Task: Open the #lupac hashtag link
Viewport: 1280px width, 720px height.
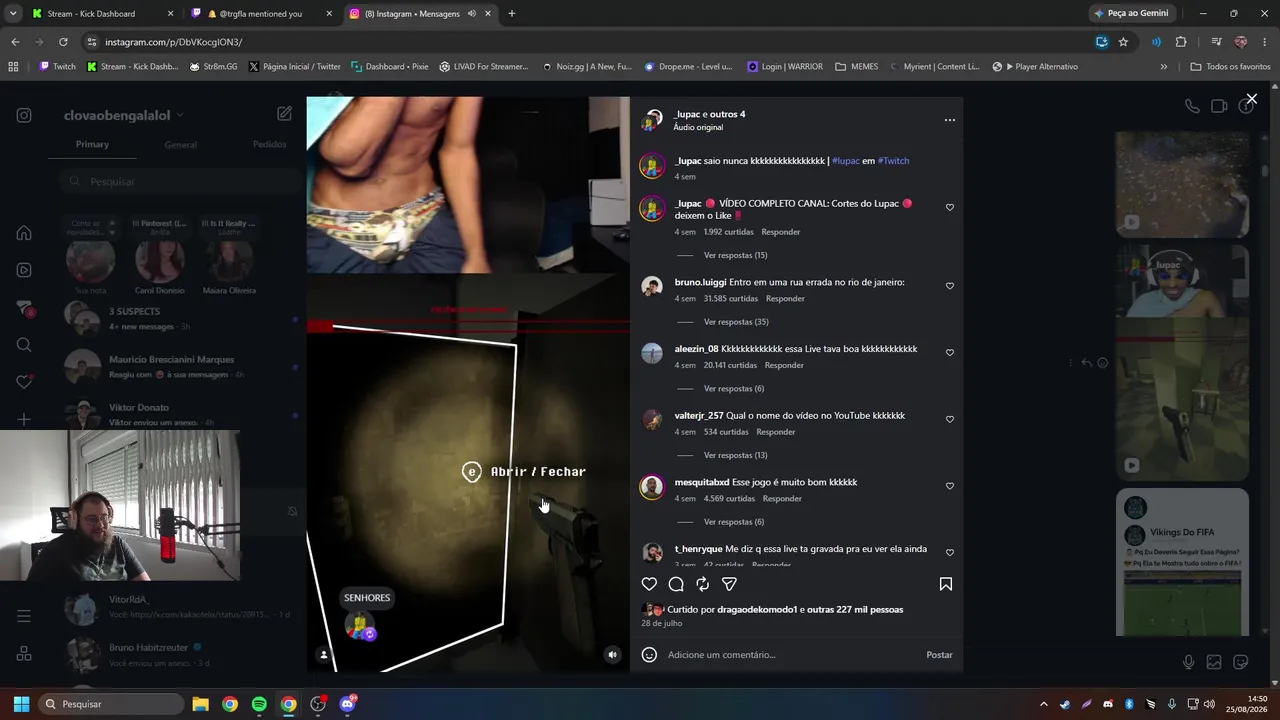Action: (846, 161)
